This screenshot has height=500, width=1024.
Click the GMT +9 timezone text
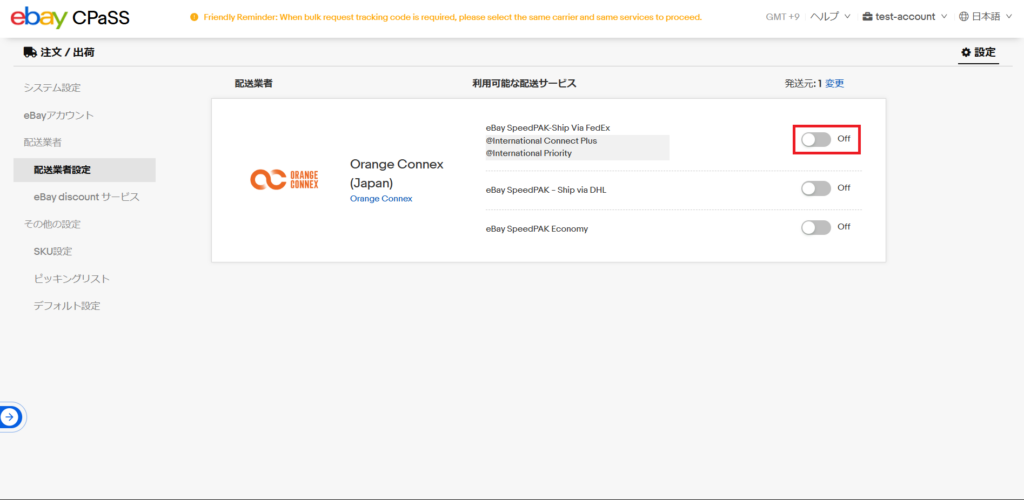(x=782, y=17)
